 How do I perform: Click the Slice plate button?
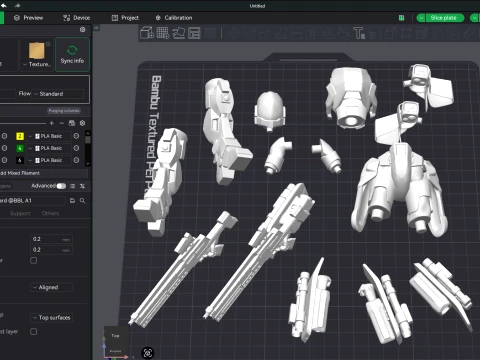coord(444,18)
